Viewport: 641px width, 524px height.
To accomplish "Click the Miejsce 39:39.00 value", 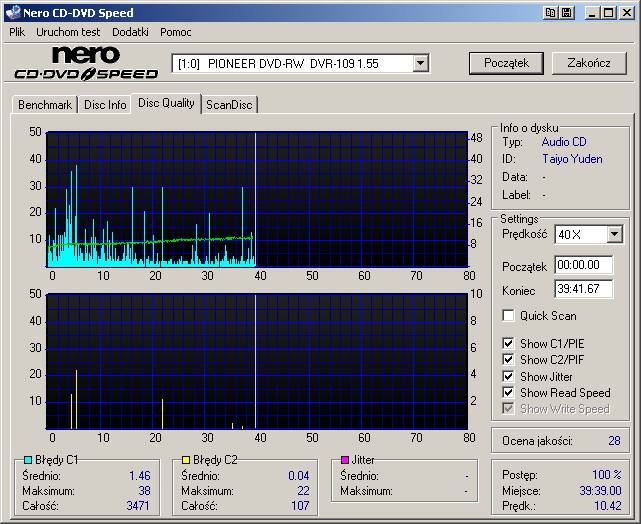I will coord(601,490).
